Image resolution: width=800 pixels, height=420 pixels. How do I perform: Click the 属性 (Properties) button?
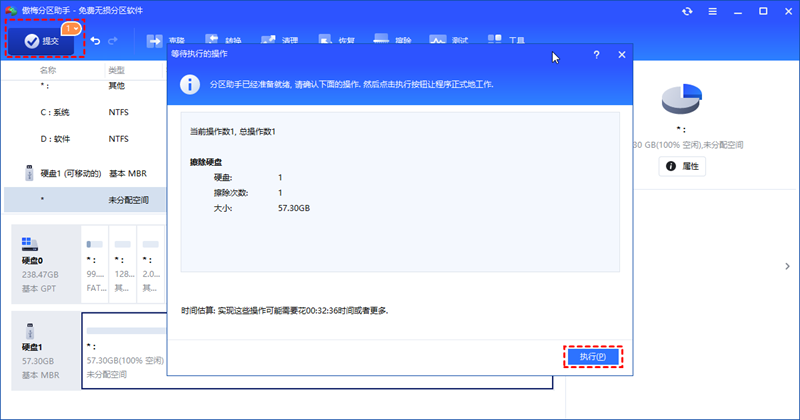click(682, 166)
